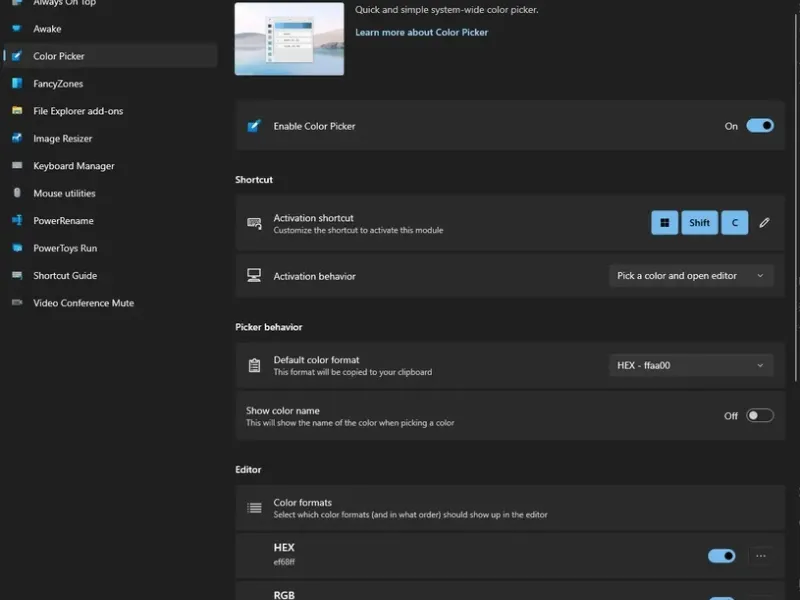Click the Editor section heading

pyautogui.click(x=248, y=469)
